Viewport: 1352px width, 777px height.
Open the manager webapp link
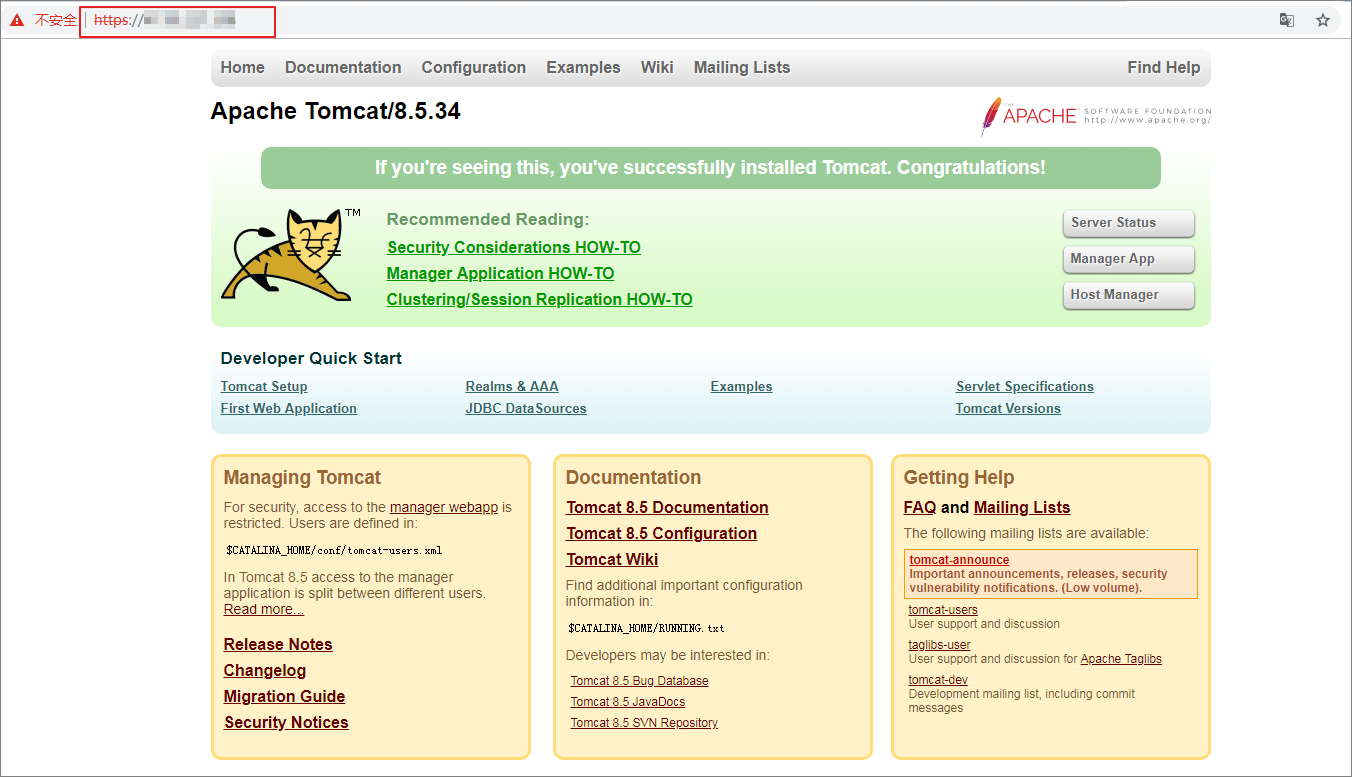[x=444, y=507]
